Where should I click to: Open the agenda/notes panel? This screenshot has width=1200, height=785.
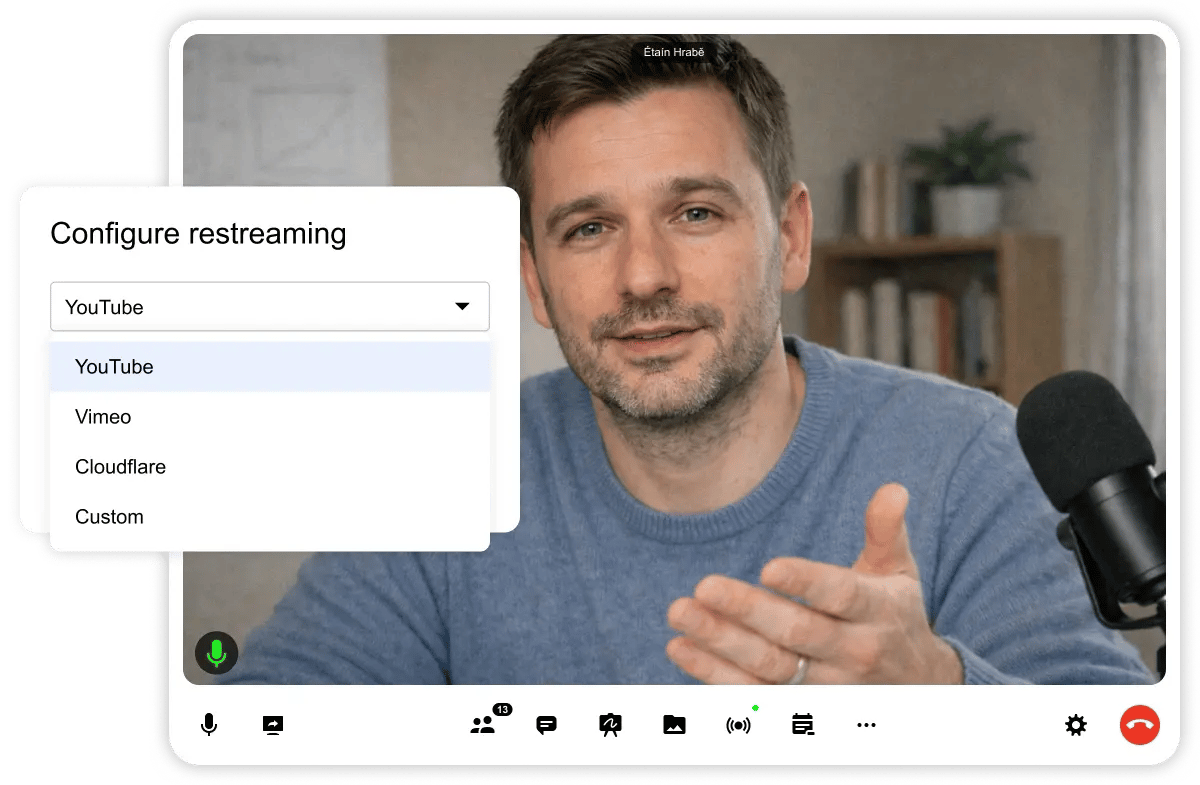point(802,725)
